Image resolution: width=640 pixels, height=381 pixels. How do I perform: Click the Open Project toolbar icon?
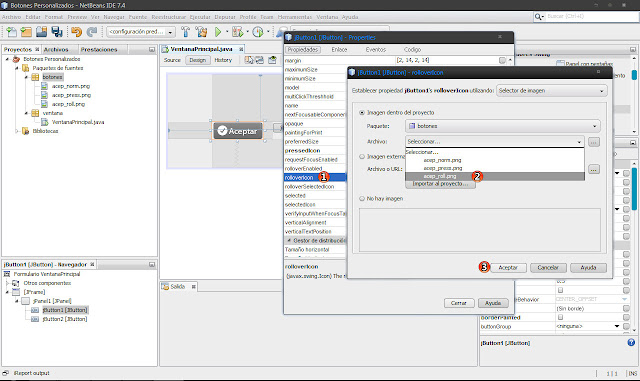pyautogui.click(x=41, y=32)
